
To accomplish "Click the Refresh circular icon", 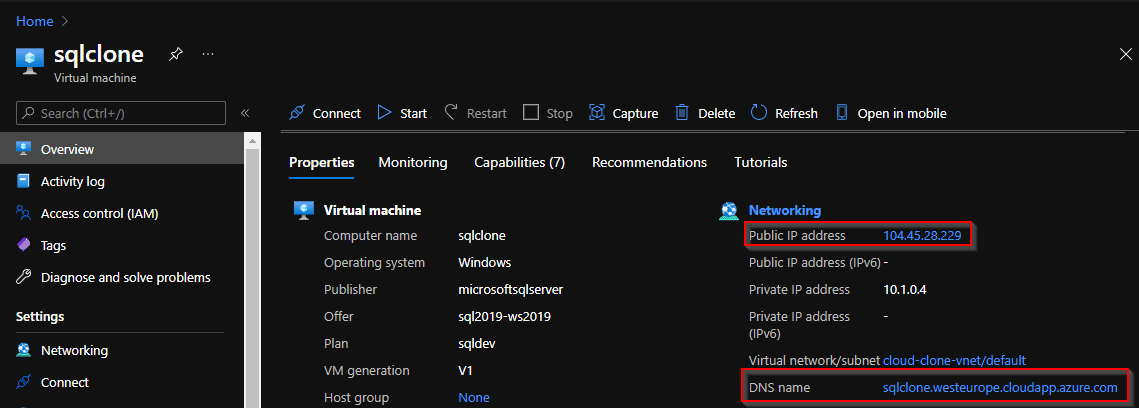I will pos(759,113).
